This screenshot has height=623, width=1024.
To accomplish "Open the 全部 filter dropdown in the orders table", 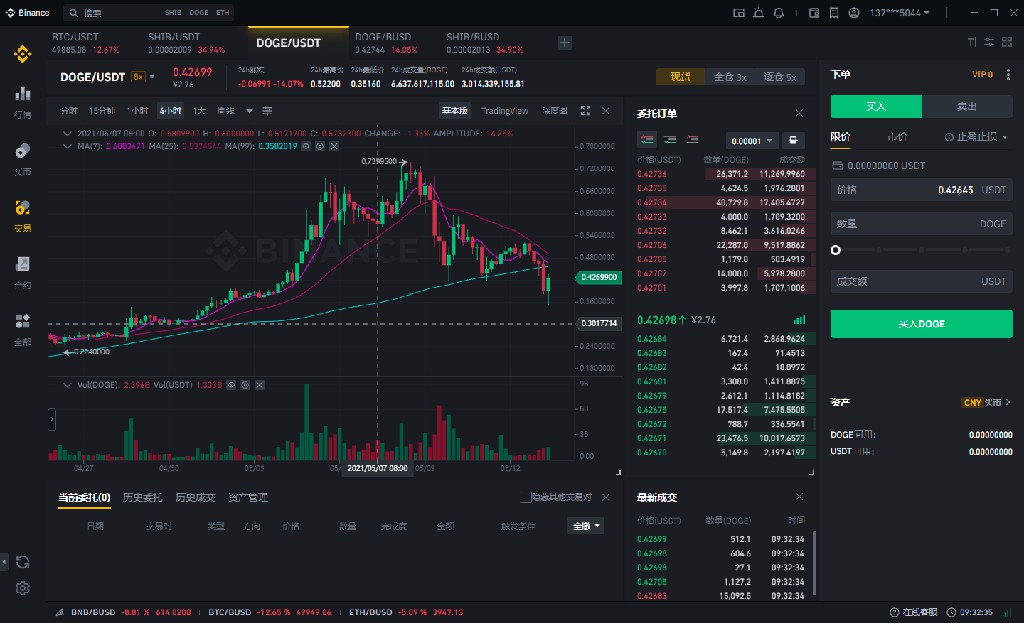I will coord(585,526).
